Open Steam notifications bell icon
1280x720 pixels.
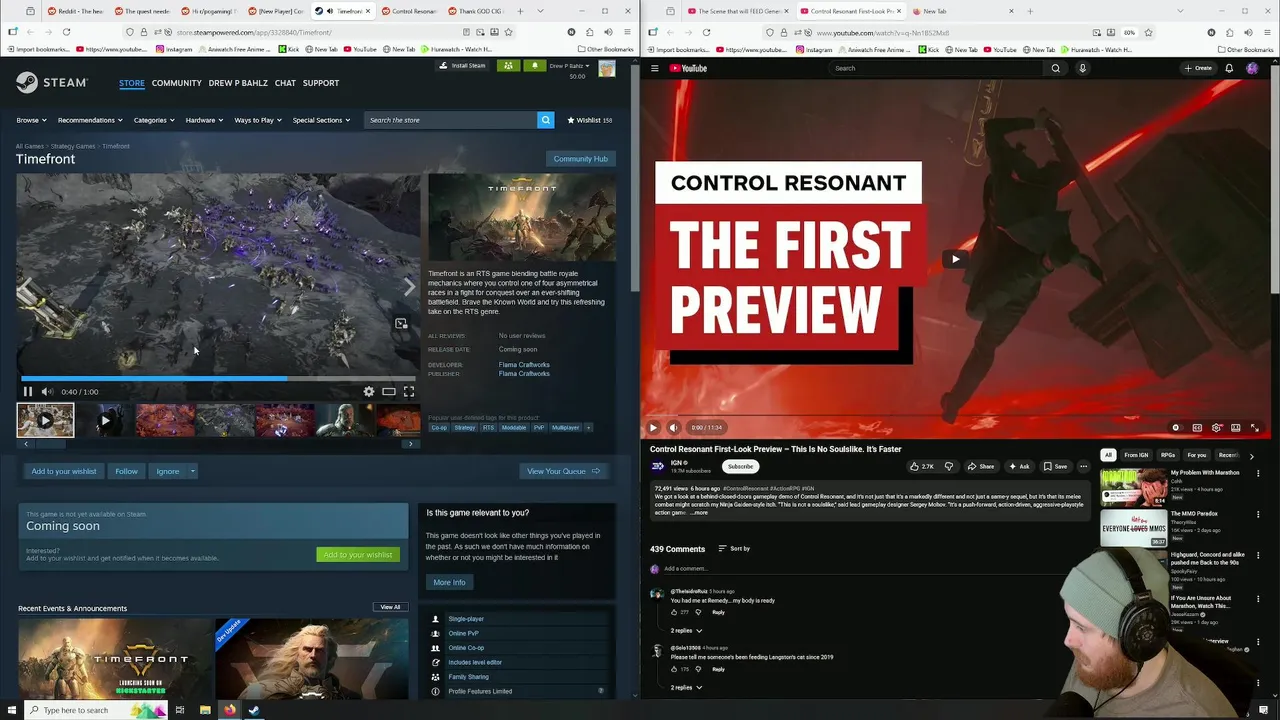click(x=534, y=66)
